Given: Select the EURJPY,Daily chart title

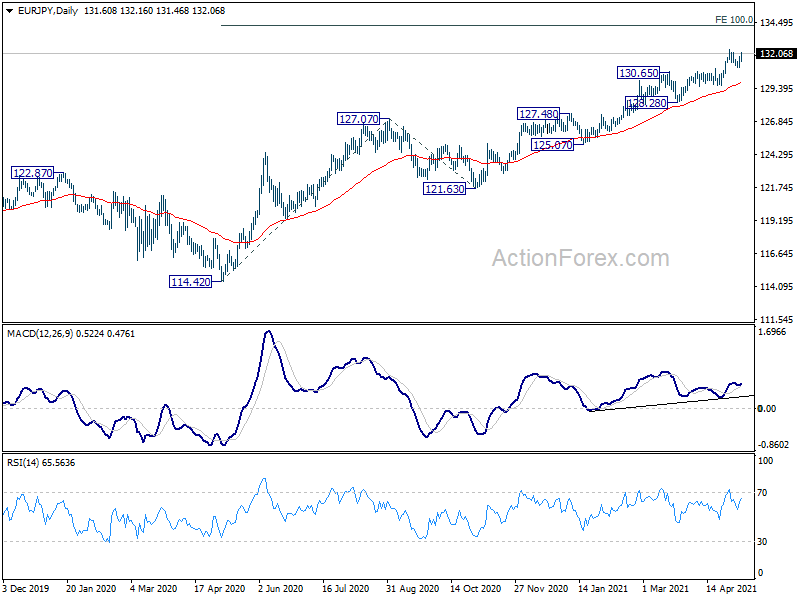Looking at the screenshot, I should [47, 11].
